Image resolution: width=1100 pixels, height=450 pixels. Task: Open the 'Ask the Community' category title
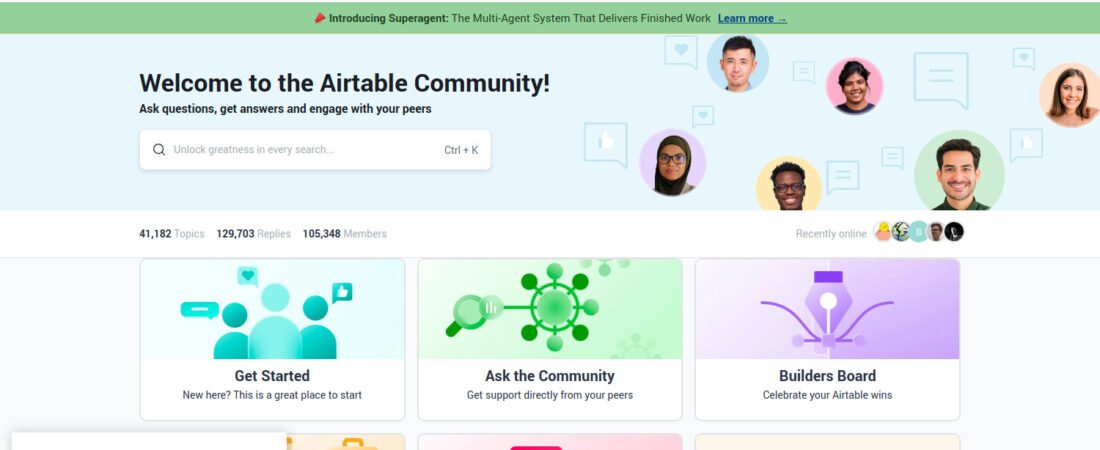coord(550,376)
